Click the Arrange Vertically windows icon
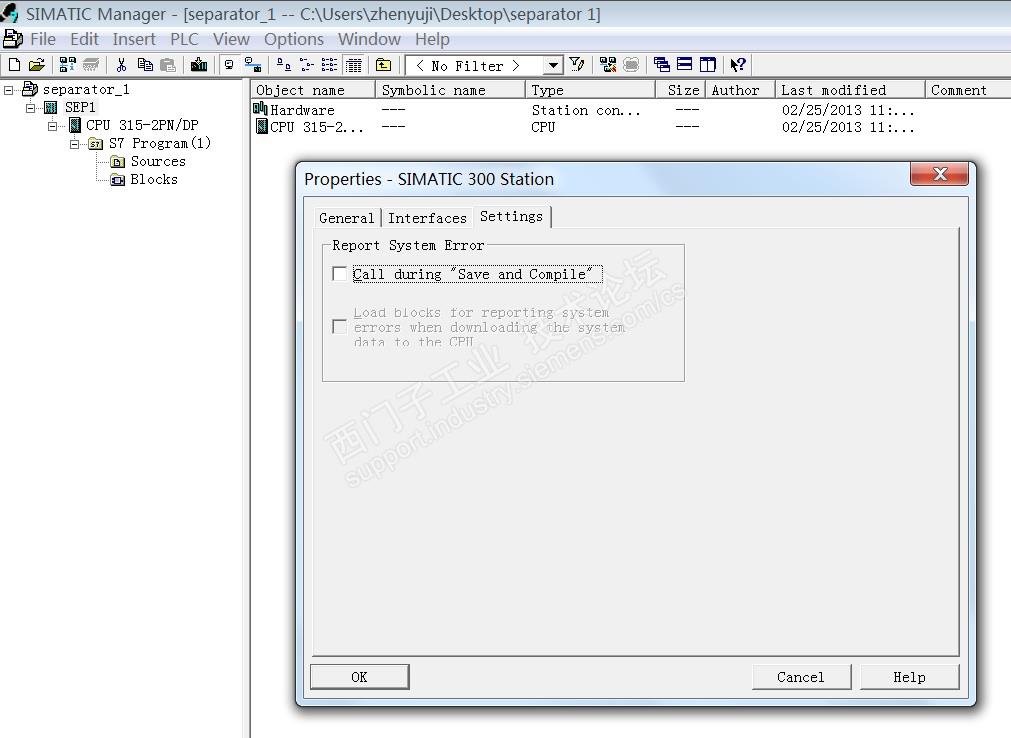The width and height of the screenshot is (1011, 738). pyautogui.click(x=708, y=64)
